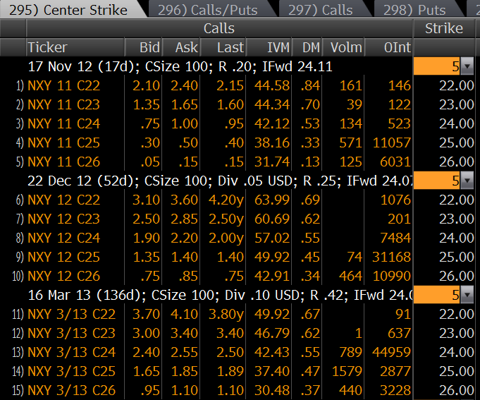The height and width of the screenshot is (400, 480).
Task: Click last price 3.80y
Action: tap(226, 314)
